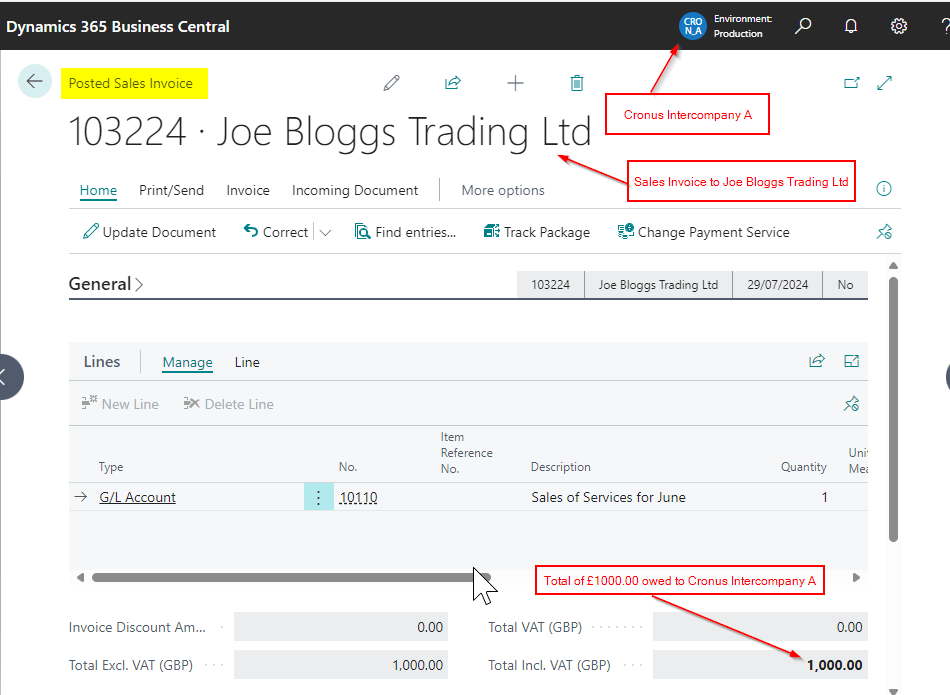Viewport: 950px width, 695px height.
Task: Open Business Central search
Action: point(802,25)
